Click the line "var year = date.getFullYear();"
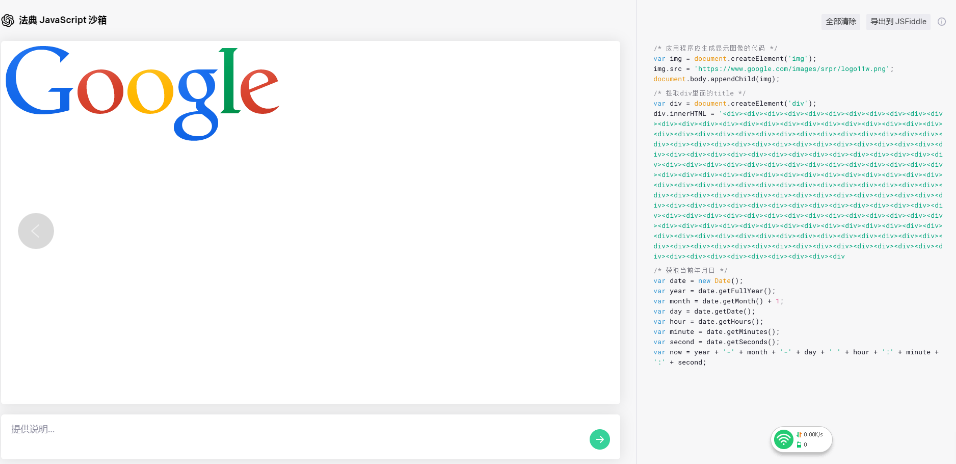The height and width of the screenshot is (464, 956). pos(715,291)
